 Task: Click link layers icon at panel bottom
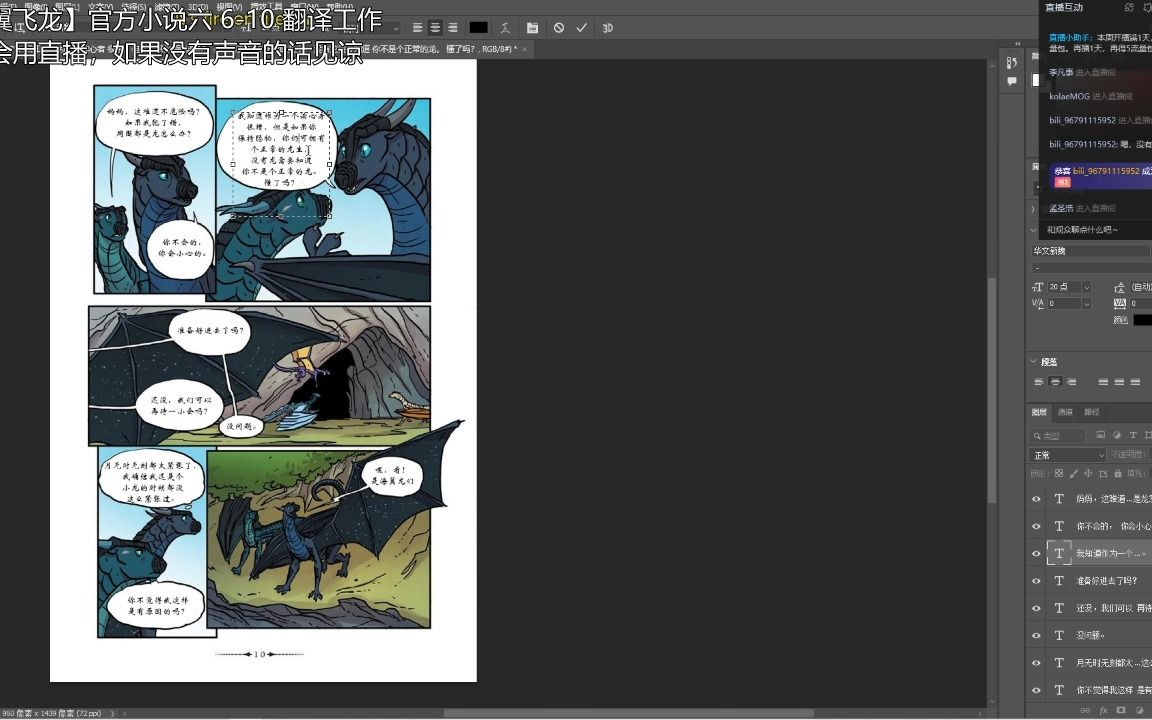pyautogui.click(x=1086, y=710)
